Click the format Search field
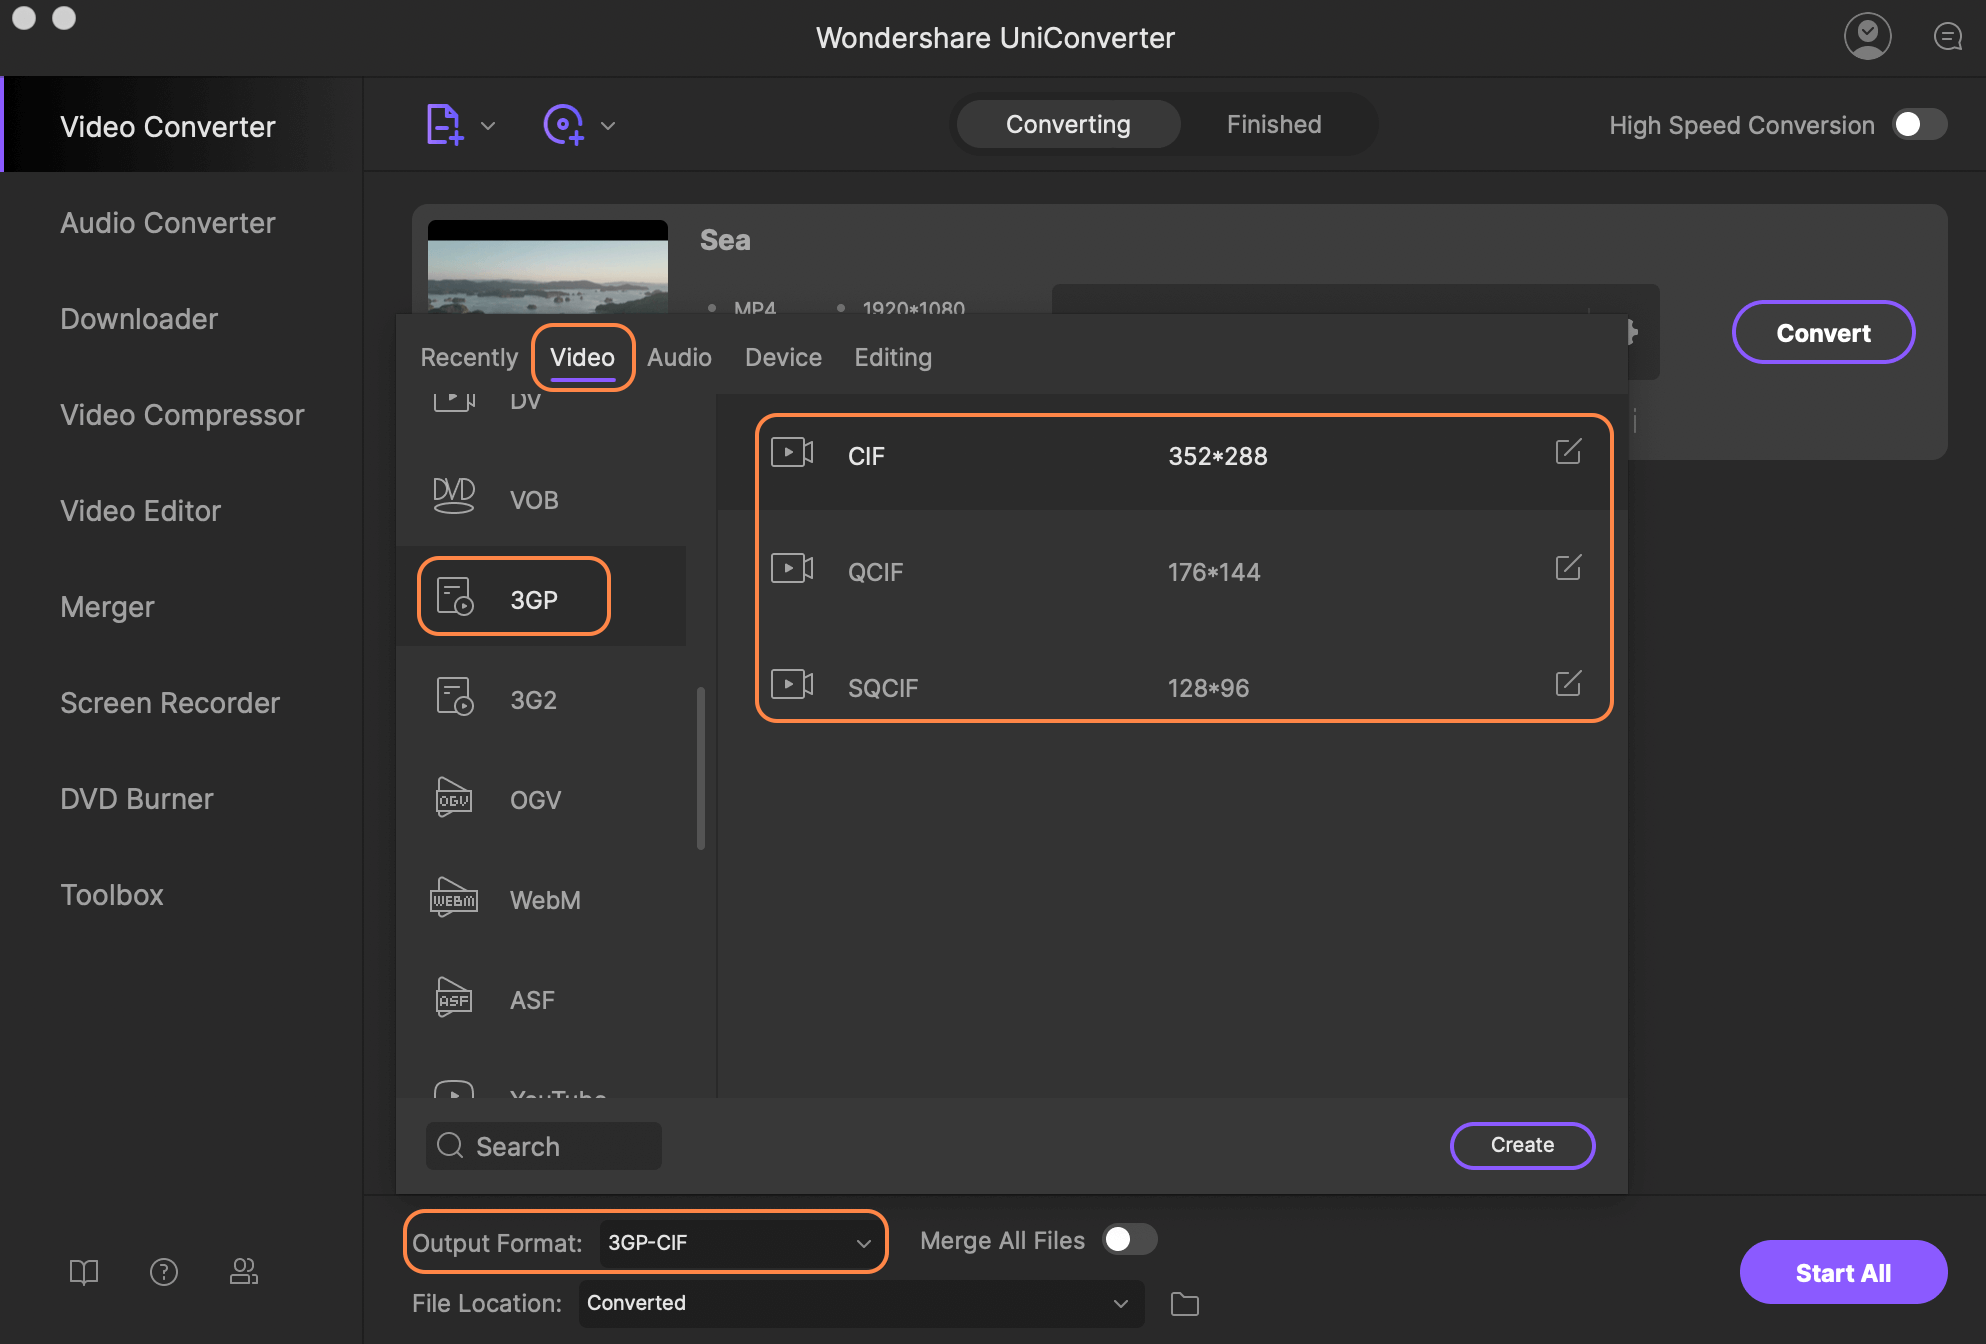This screenshot has height=1344, width=1986. coord(545,1146)
